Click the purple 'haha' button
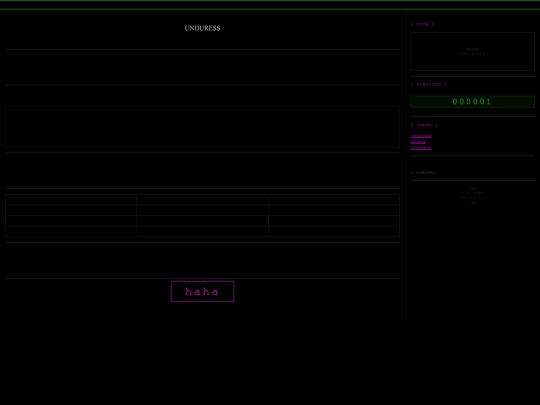 pyautogui.click(x=202, y=291)
